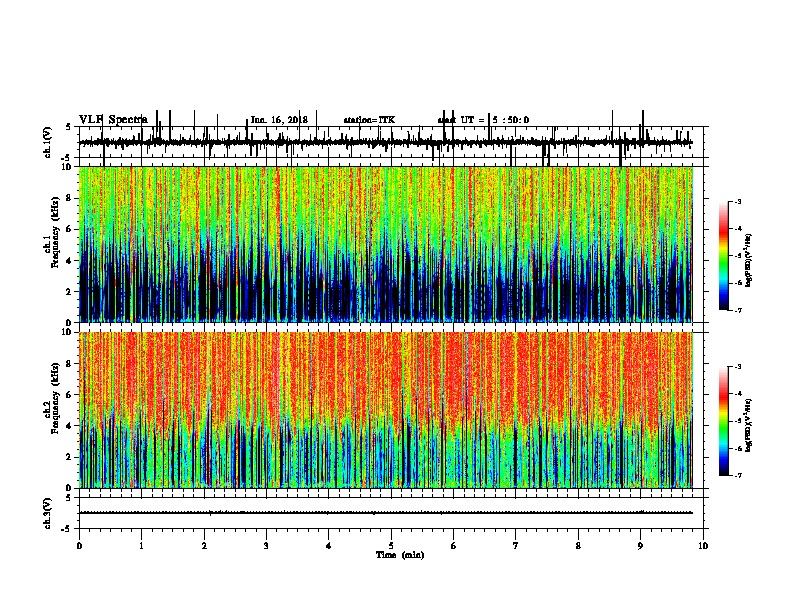Viewport: 792px width, 612px height.
Task: Click the start UT time header text
Action: pos(483,120)
